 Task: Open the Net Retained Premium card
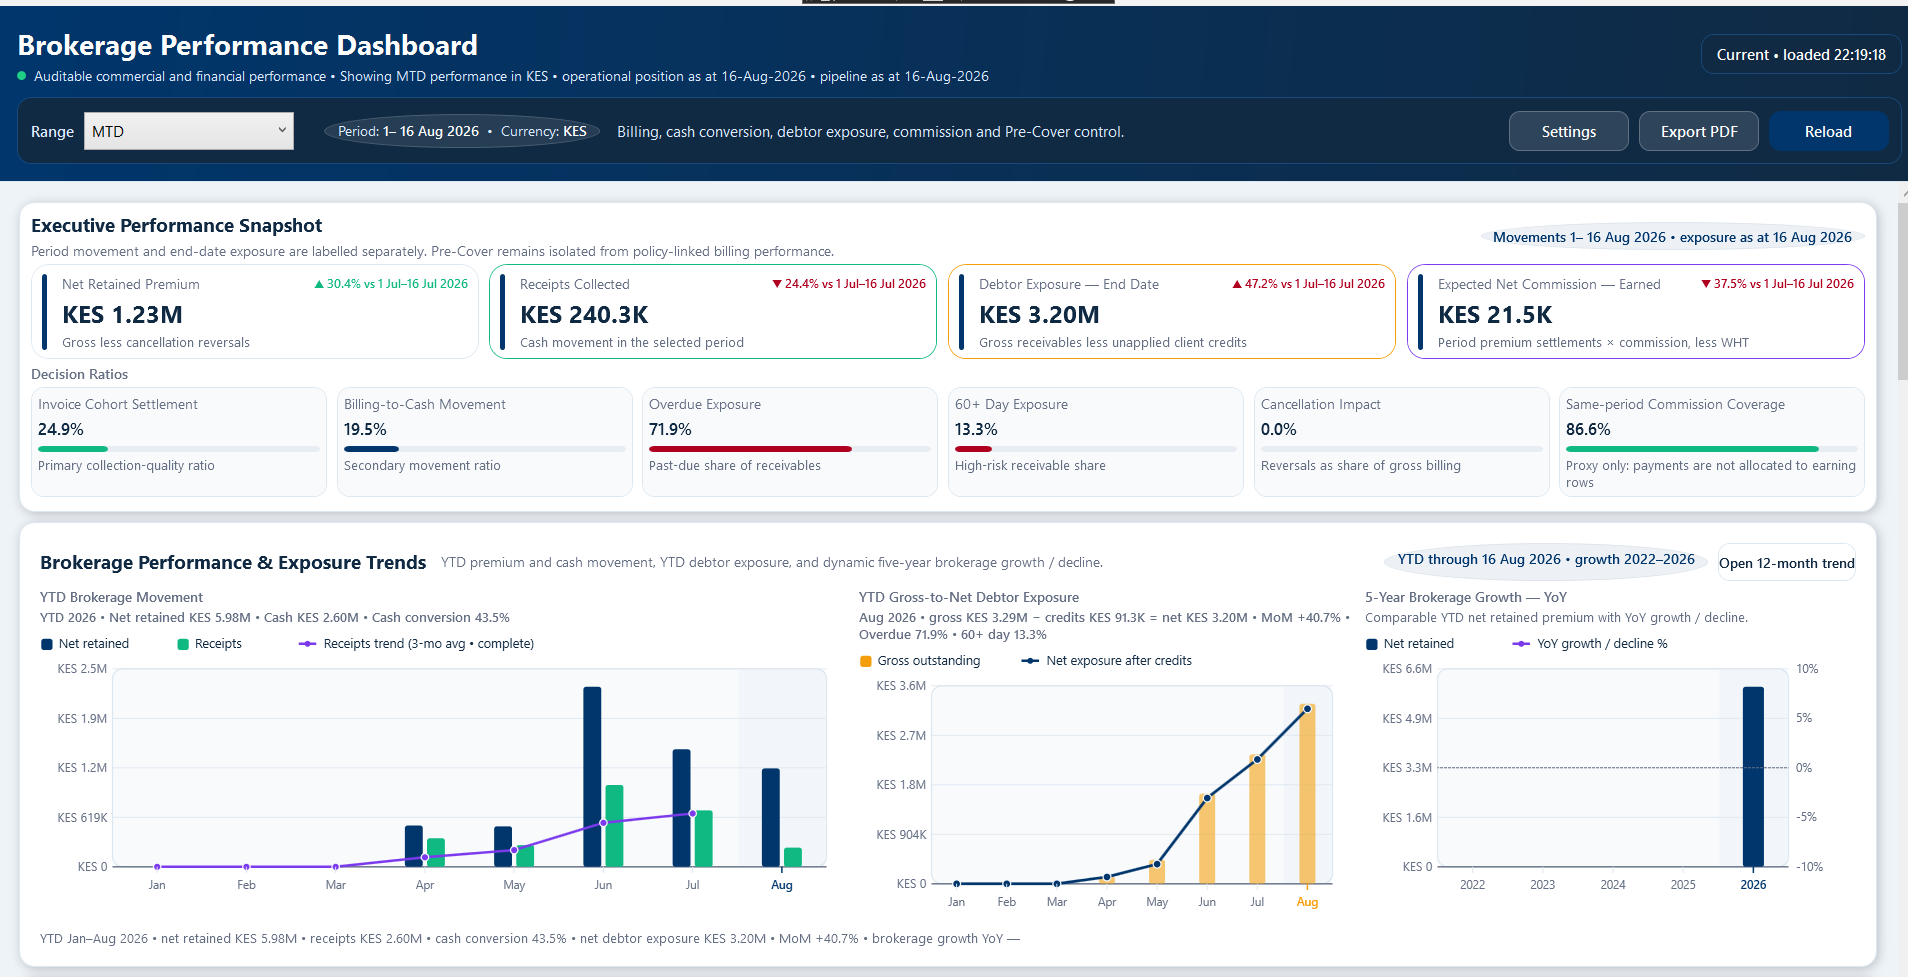(x=255, y=312)
